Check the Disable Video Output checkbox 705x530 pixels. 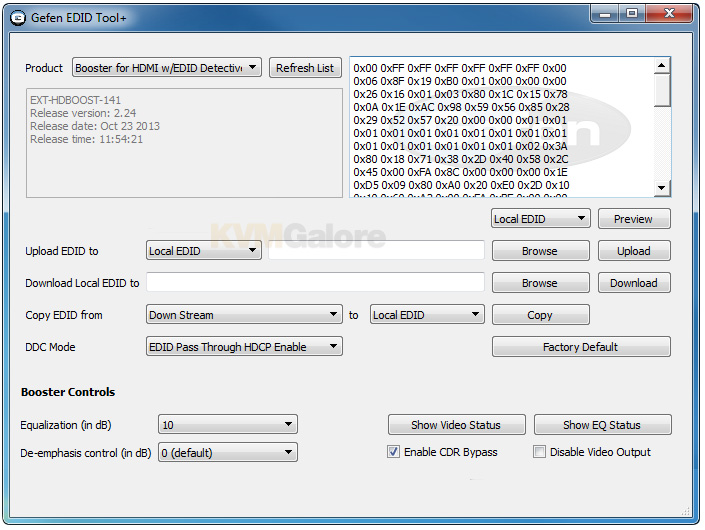[x=539, y=452]
